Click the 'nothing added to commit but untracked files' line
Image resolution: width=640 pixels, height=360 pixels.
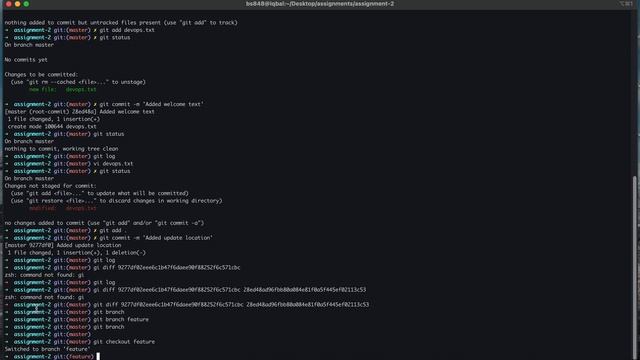[x=121, y=22]
